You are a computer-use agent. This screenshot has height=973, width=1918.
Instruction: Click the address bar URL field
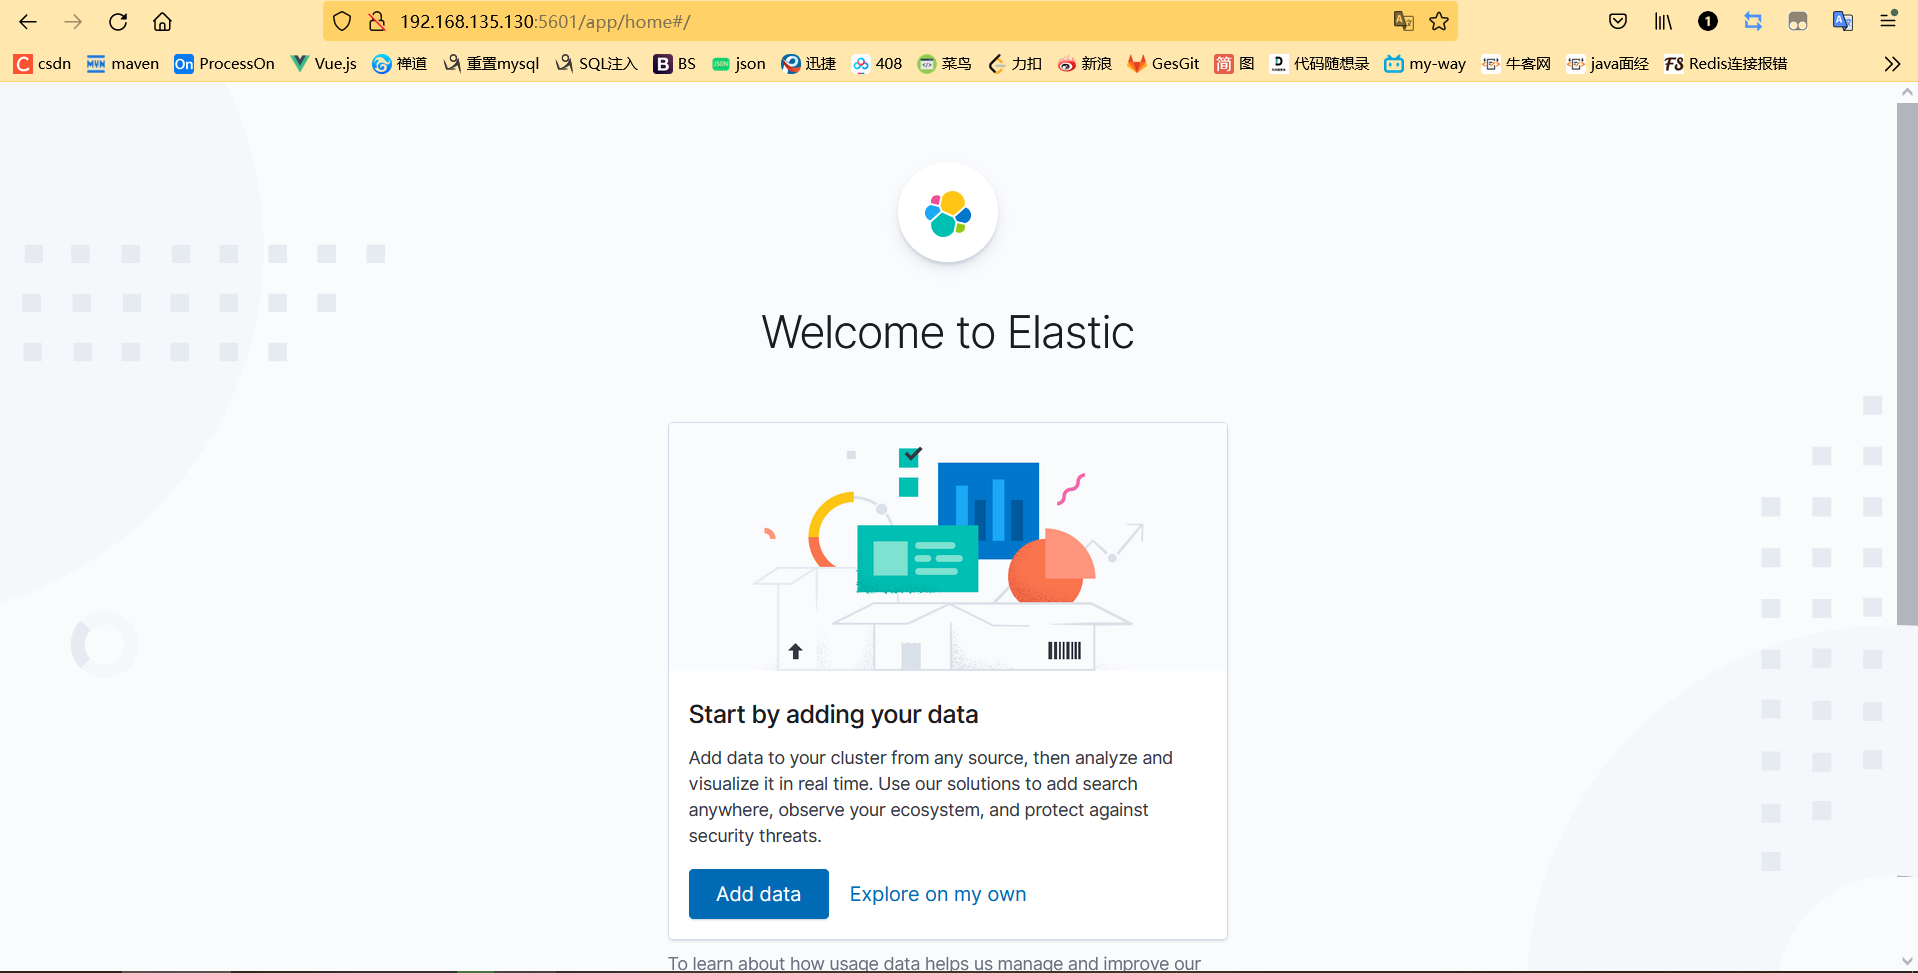click(x=890, y=21)
